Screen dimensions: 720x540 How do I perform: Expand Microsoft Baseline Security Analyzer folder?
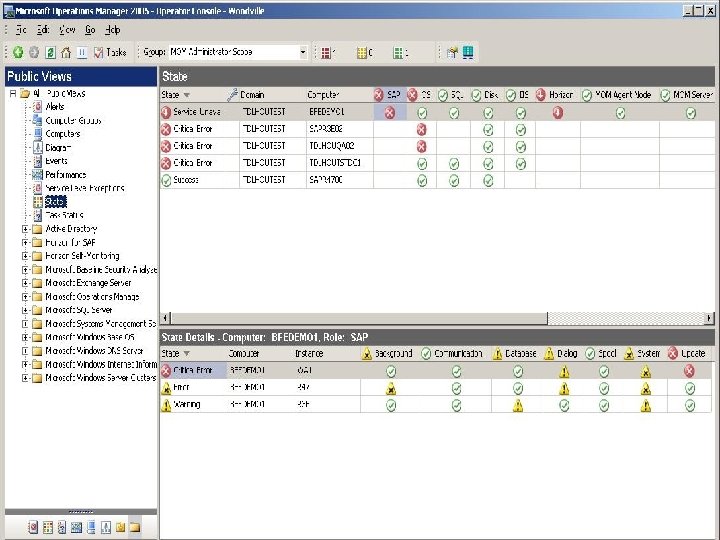26,270
